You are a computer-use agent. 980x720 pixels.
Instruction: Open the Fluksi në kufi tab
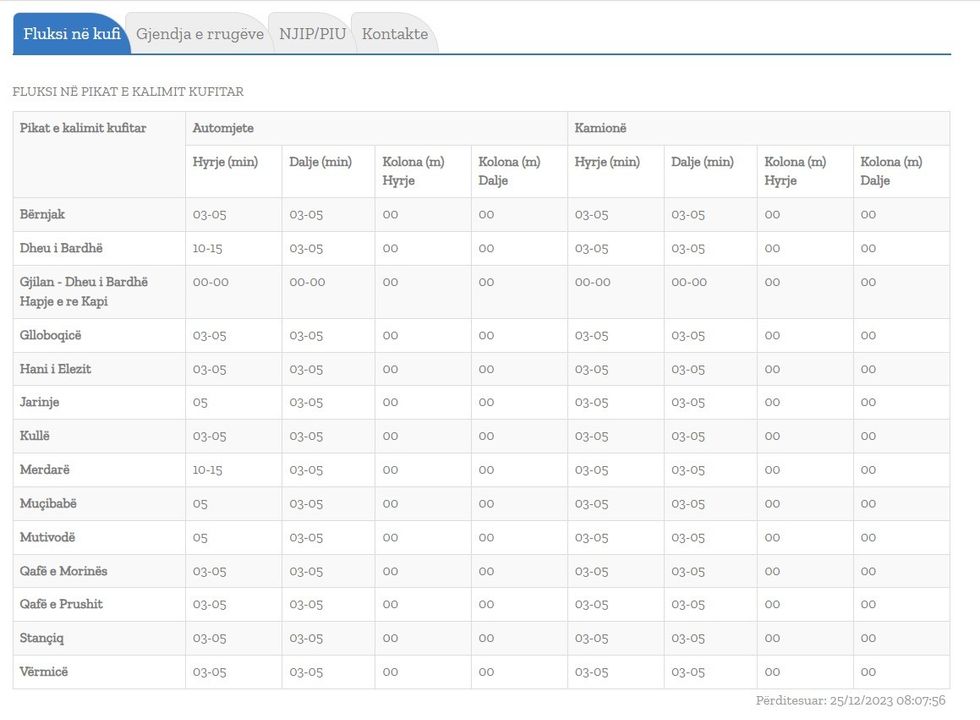tap(72, 34)
